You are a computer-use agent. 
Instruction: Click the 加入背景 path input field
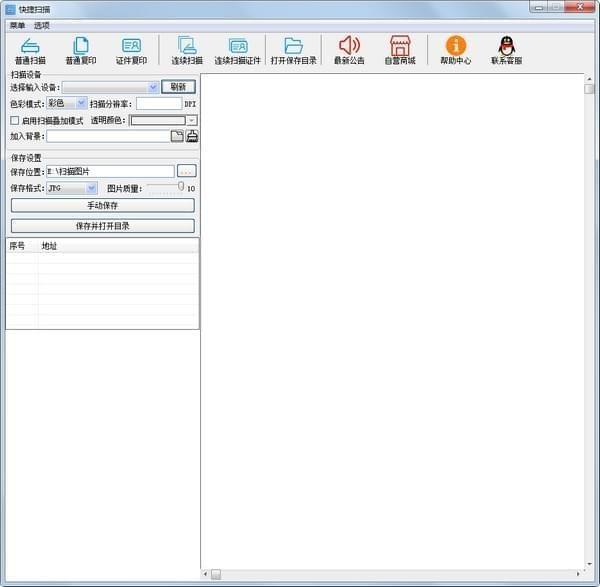click(x=108, y=136)
